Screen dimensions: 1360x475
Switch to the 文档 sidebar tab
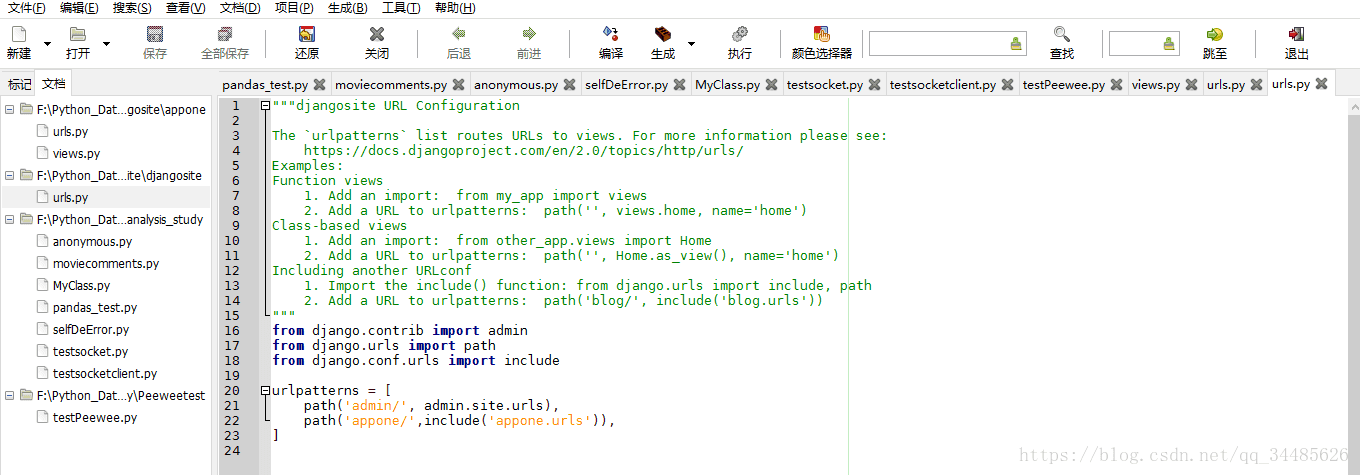53,84
